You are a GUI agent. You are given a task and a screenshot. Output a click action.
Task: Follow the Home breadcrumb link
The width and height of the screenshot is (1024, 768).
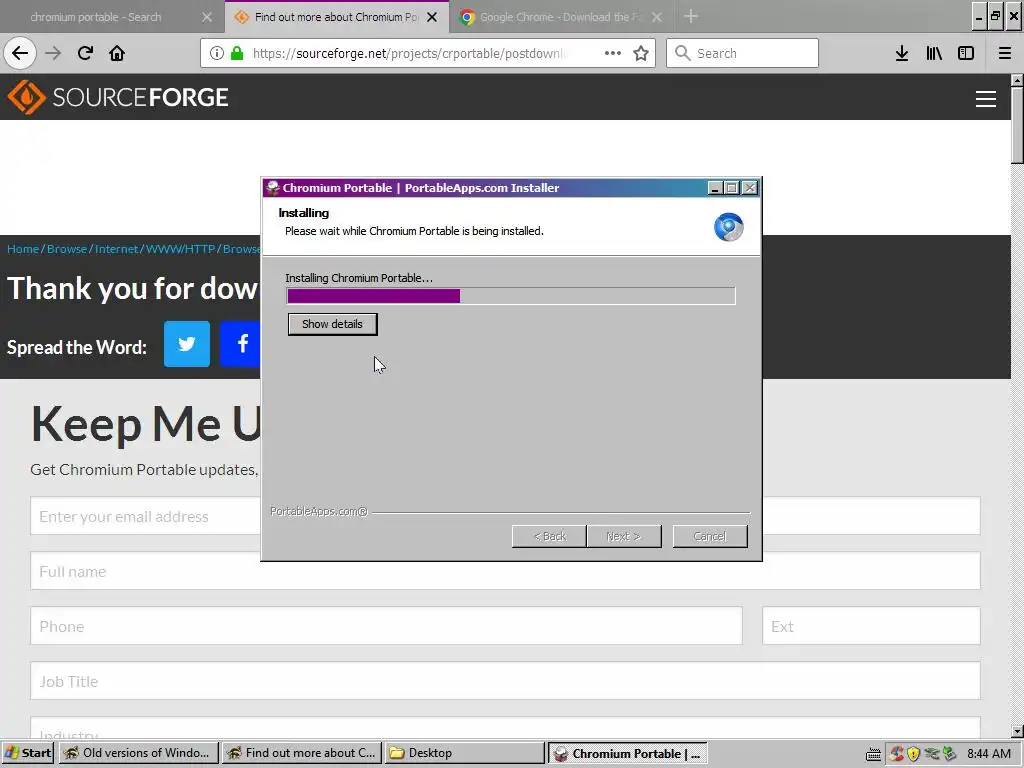(x=23, y=249)
